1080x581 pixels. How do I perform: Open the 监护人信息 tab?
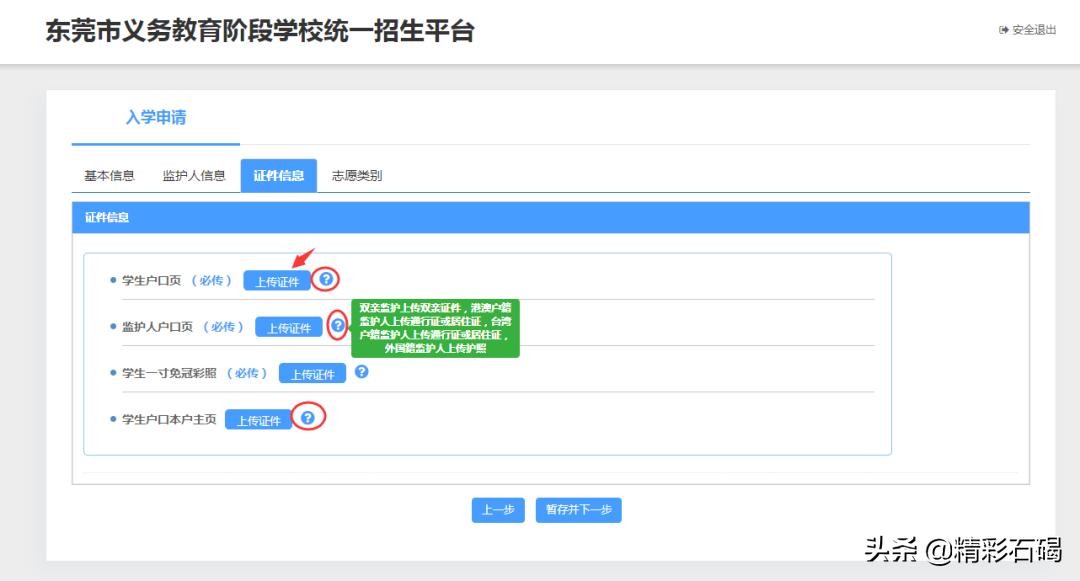click(194, 176)
